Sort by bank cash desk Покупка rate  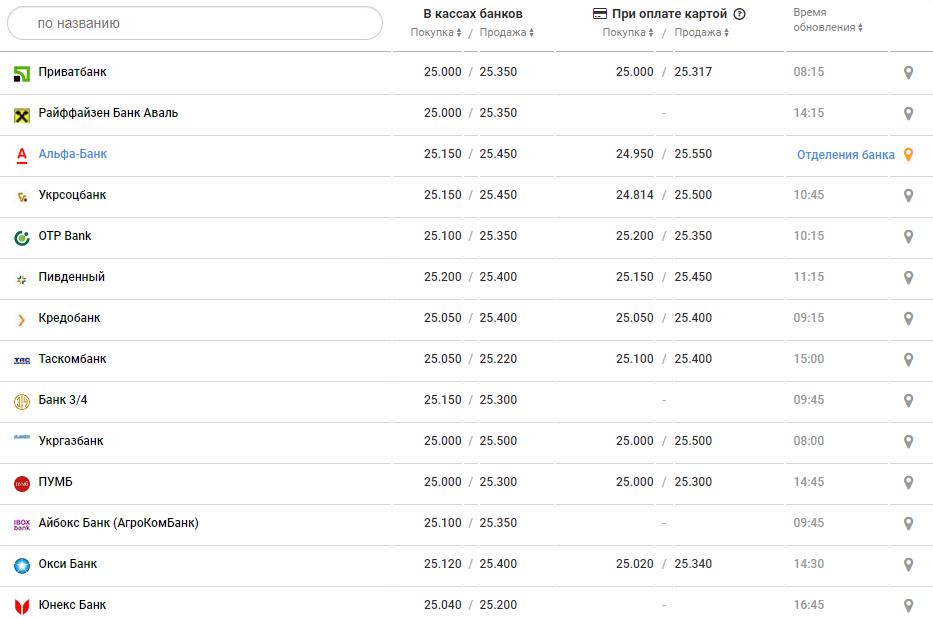pos(436,33)
